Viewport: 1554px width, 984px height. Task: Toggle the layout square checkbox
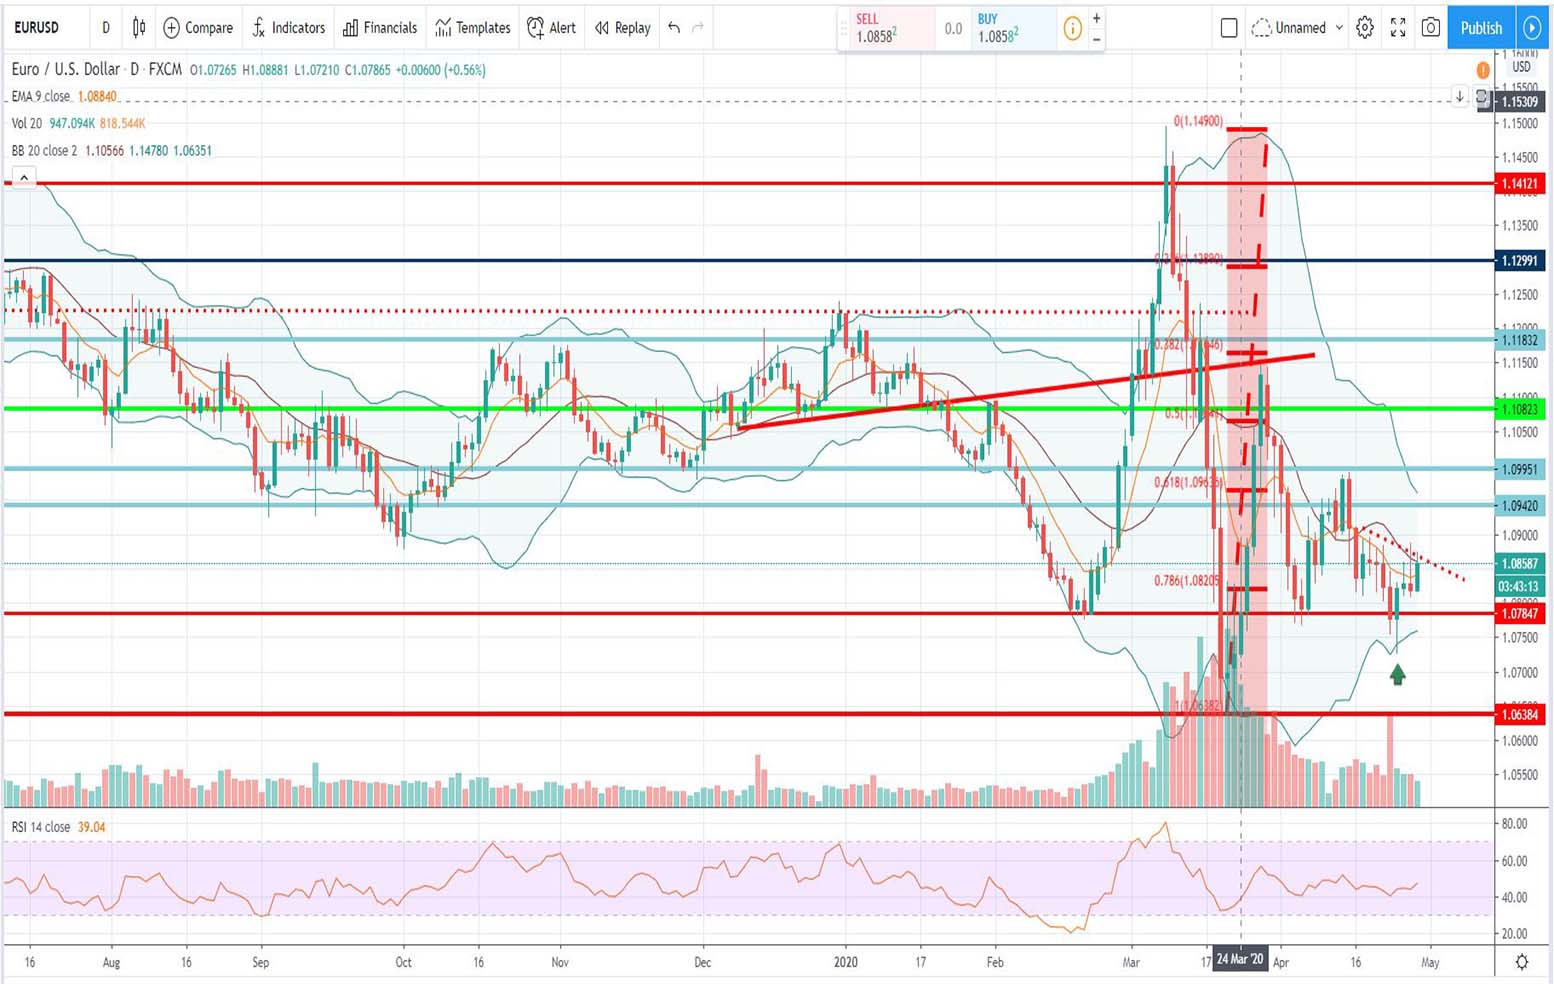pos(1229,28)
